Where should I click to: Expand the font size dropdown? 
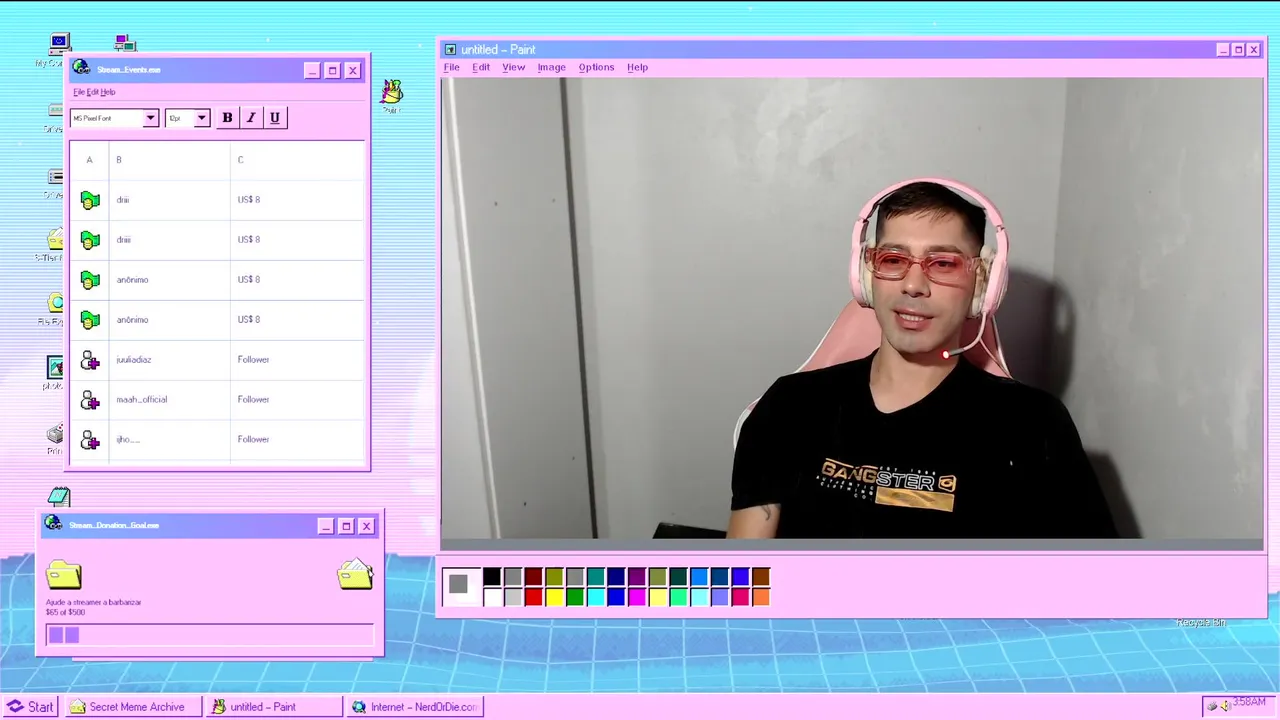[201, 118]
